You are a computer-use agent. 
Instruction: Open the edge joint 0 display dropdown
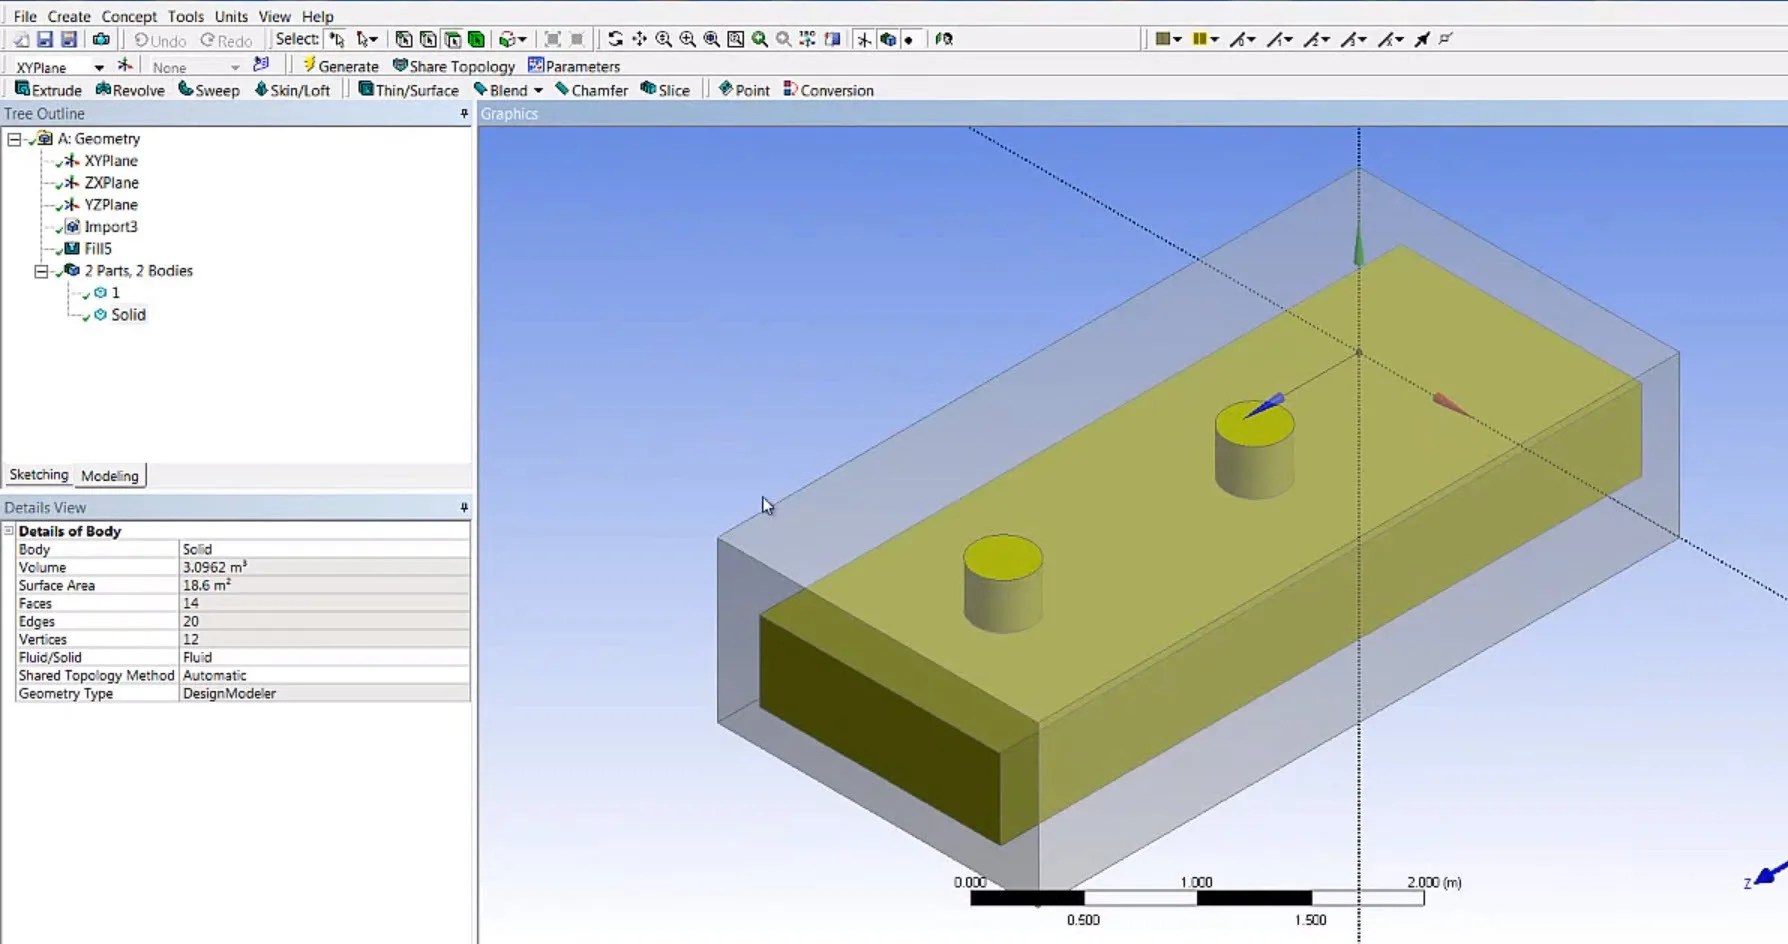click(x=1241, y=40)
